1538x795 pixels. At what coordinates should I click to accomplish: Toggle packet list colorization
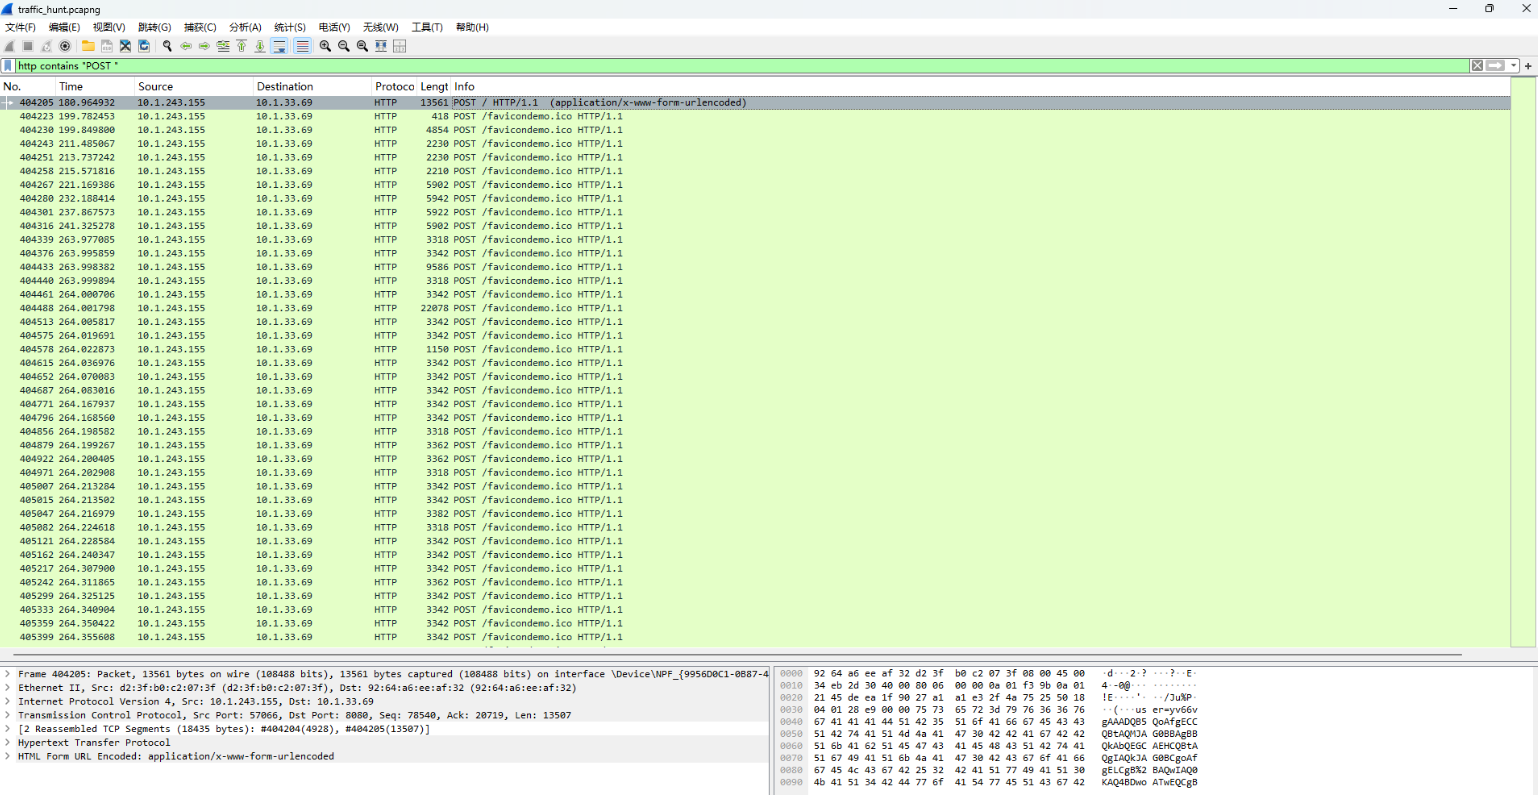(x=302, y=46)
